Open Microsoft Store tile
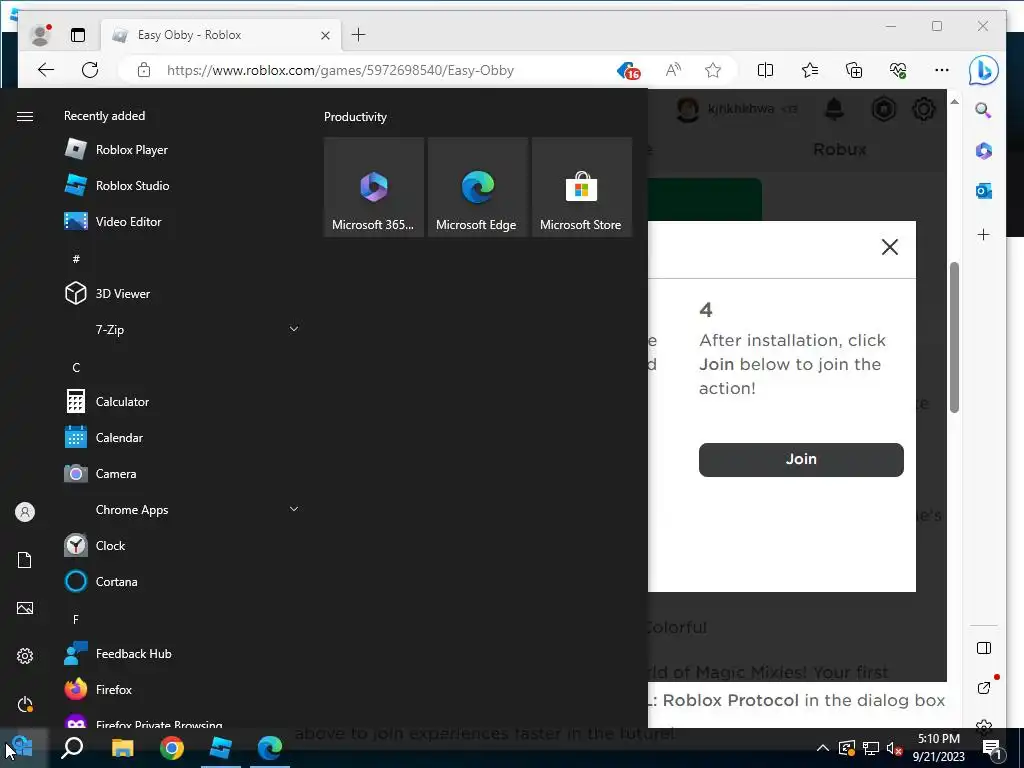The image size is (1024, 768). 581,187
